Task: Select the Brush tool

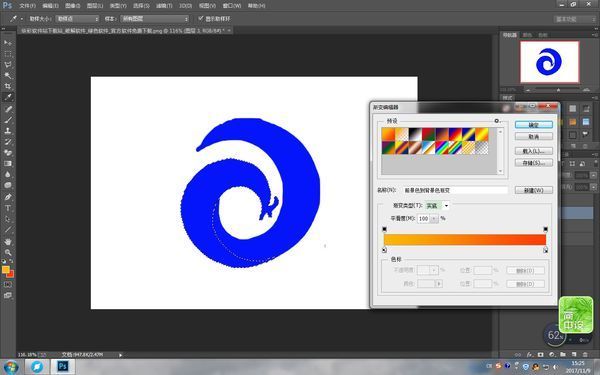Action: (8, 120)
